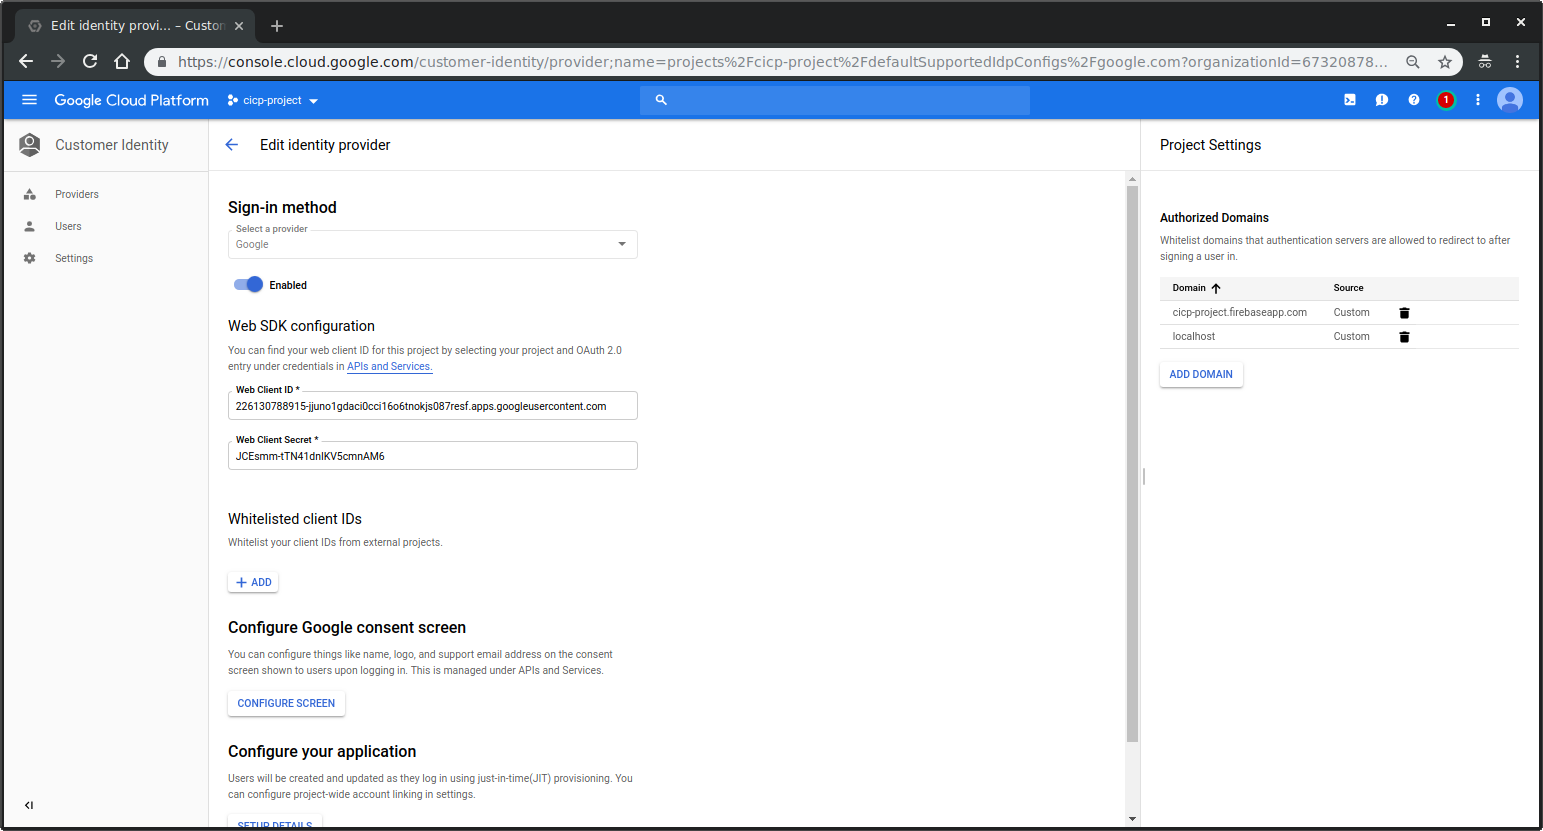Click the Whitelisted client IDs heading

coord(295,519)
